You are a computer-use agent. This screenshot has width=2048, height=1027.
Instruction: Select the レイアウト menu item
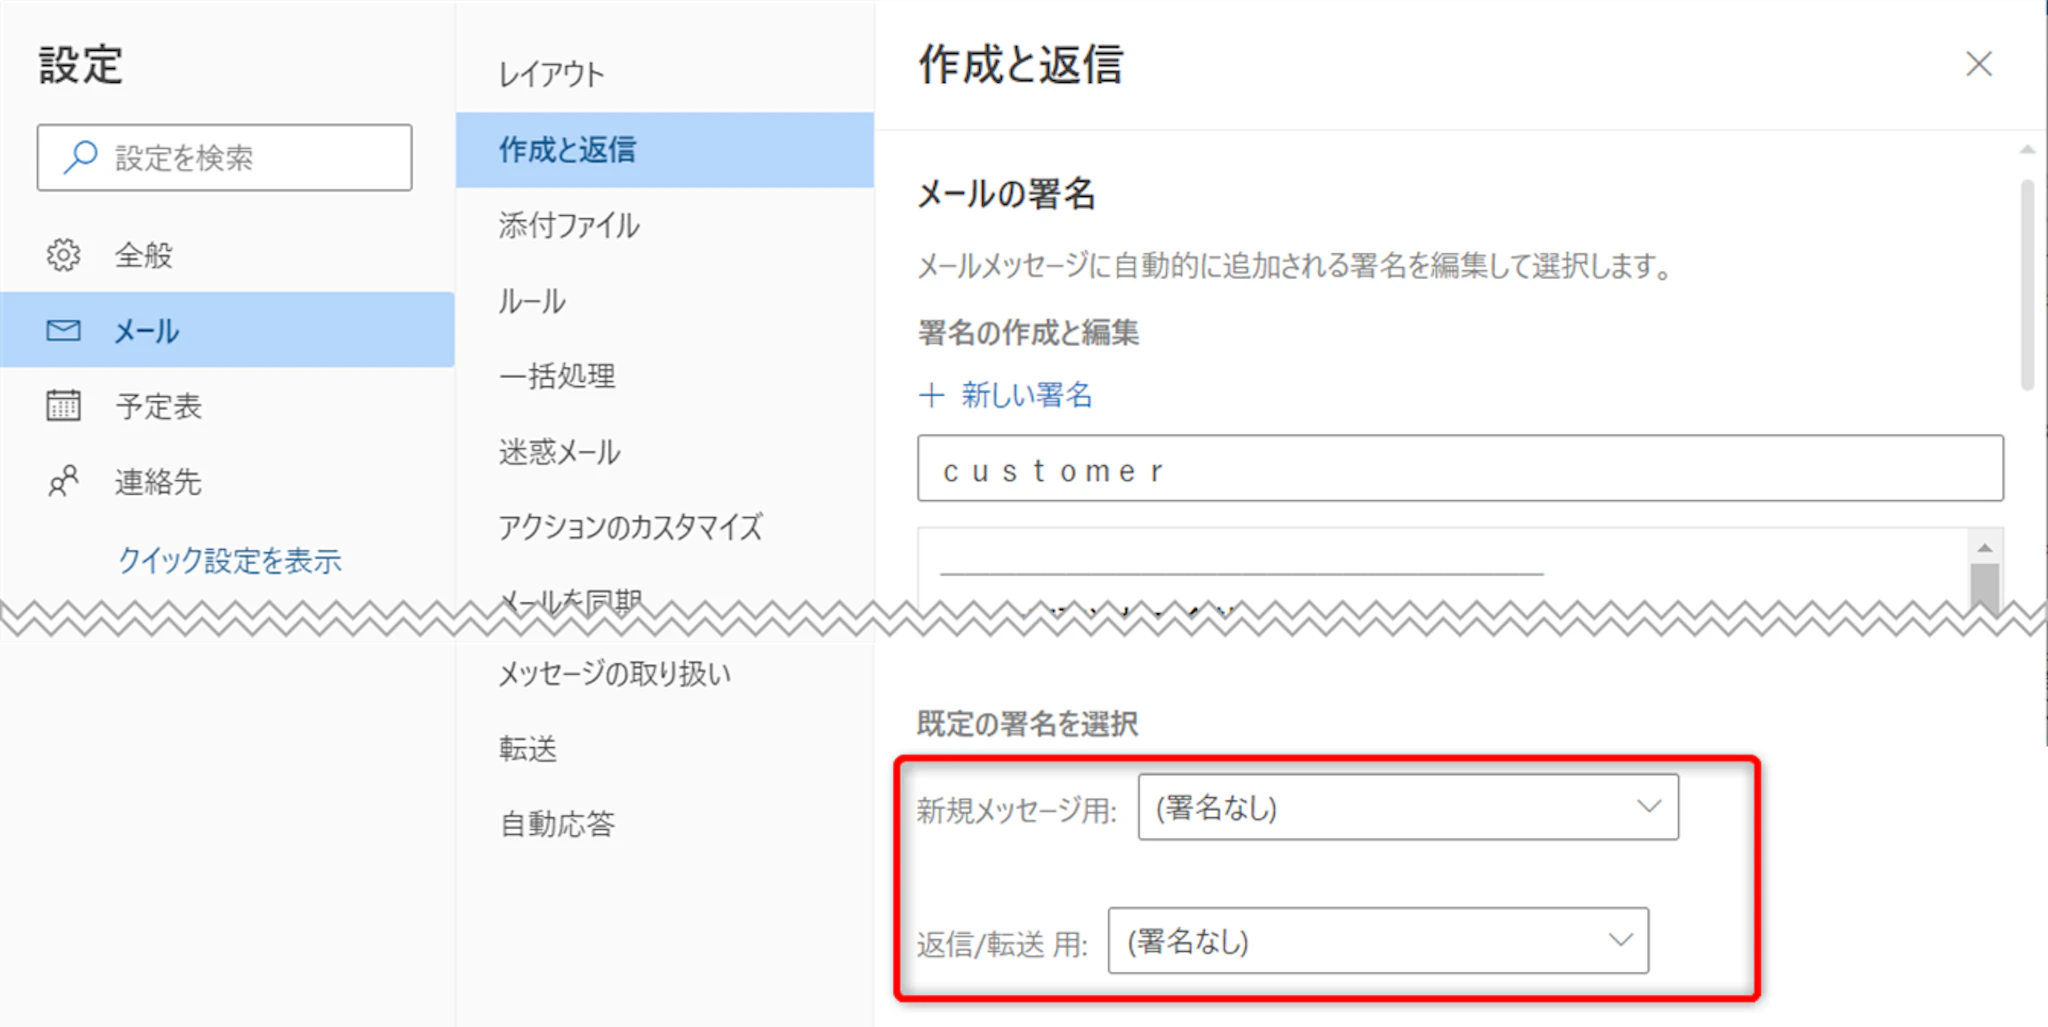coord(552,74)
